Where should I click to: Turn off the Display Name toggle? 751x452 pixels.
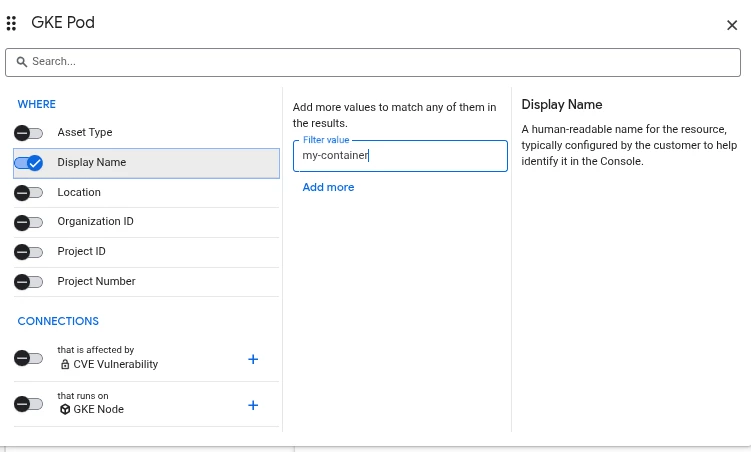point(28,163)
